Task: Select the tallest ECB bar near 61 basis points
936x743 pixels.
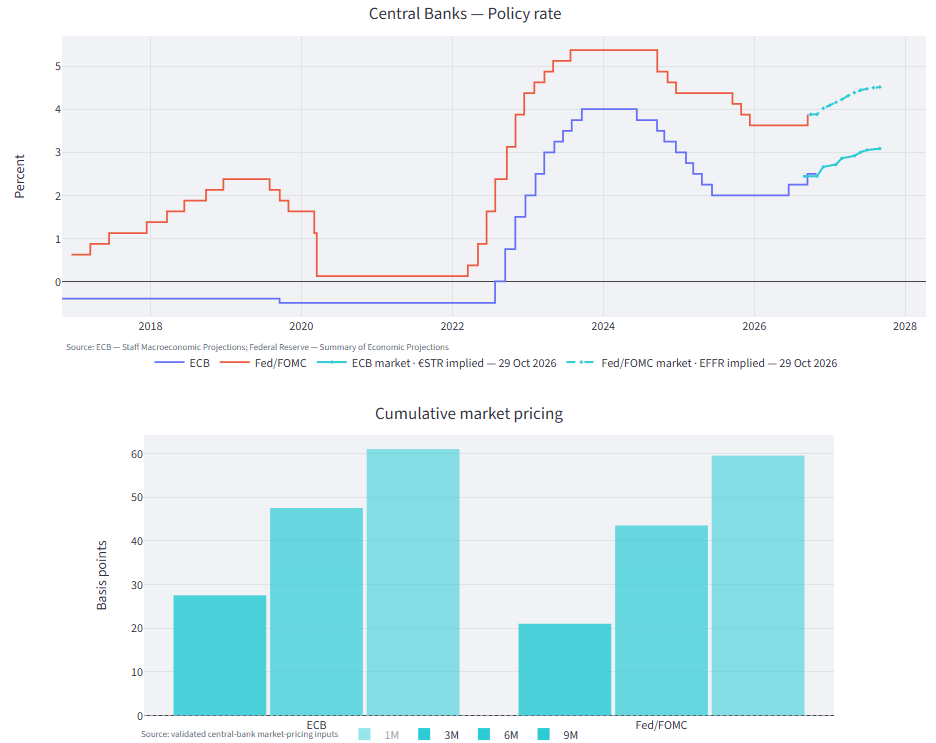Action: (413, 582)
